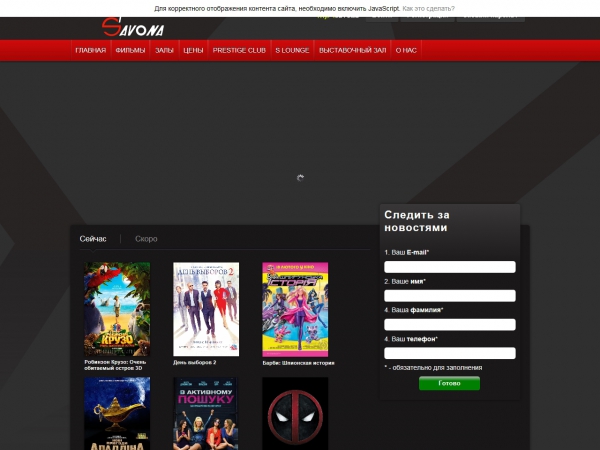Screen dimensions: 600x450
Task: Click the 'День выборов 2' title link
Action: (195, 362)
